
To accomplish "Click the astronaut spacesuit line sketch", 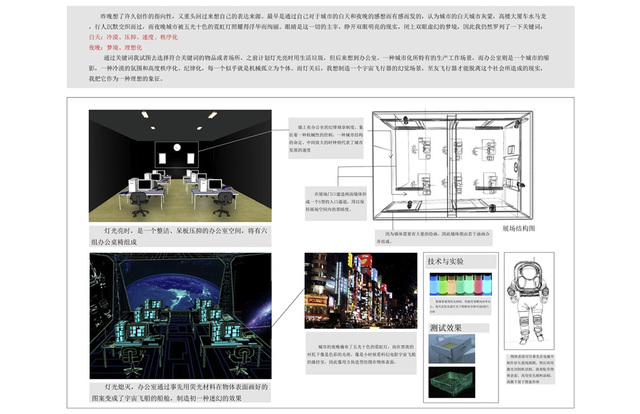I will (529, 301).
